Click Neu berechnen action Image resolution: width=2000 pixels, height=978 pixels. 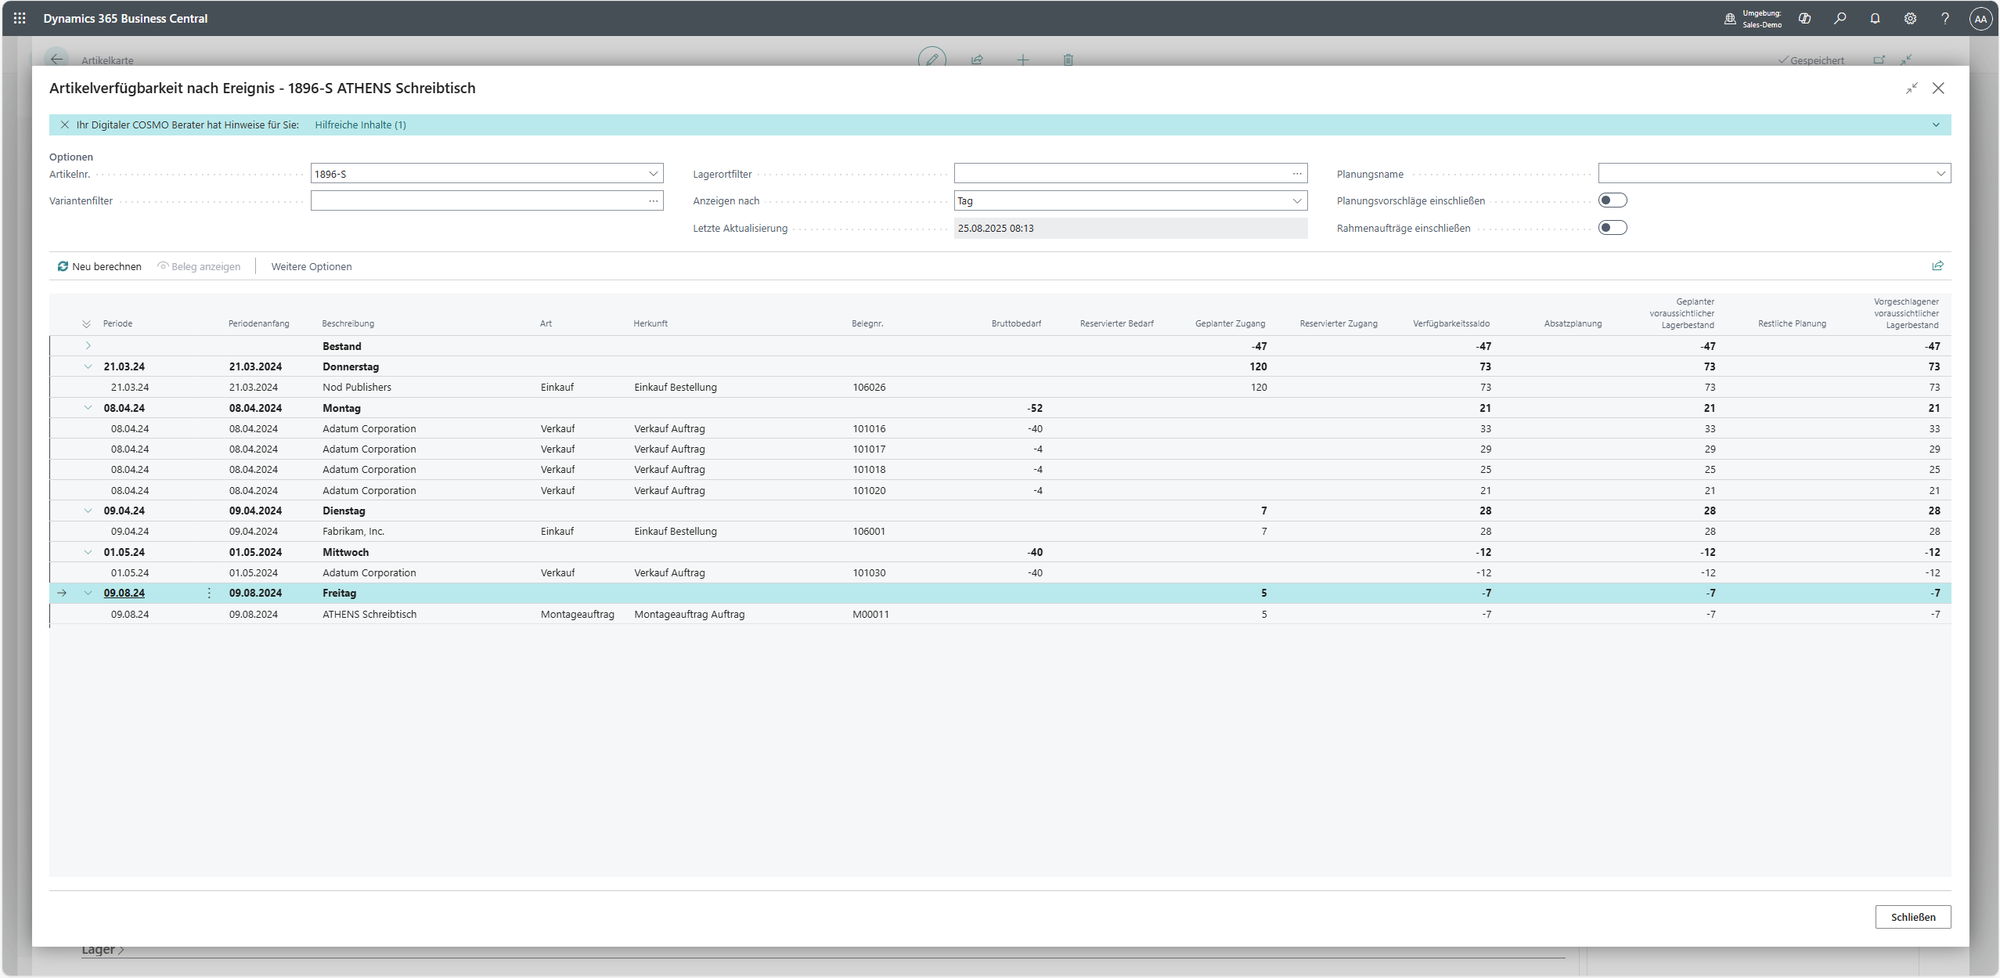tap(99, 267)
